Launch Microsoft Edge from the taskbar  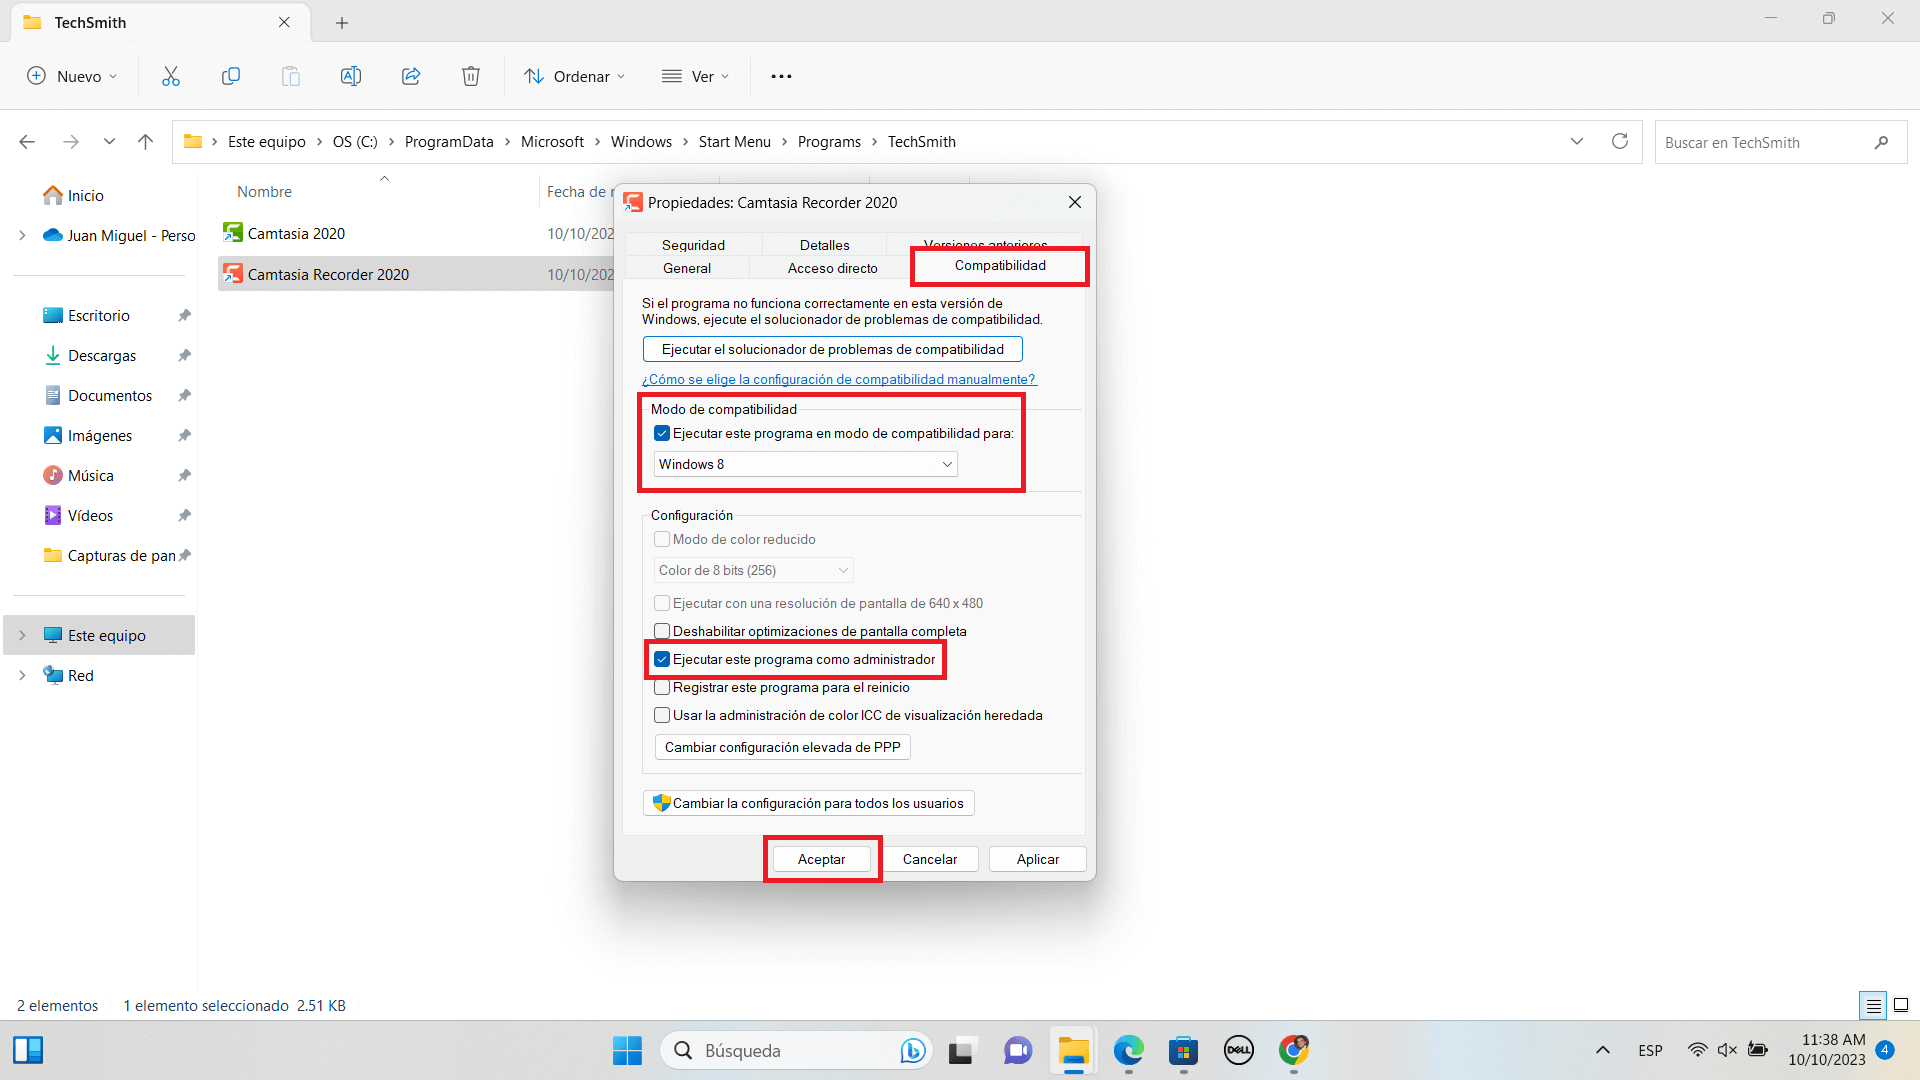pos(1129,1050)
